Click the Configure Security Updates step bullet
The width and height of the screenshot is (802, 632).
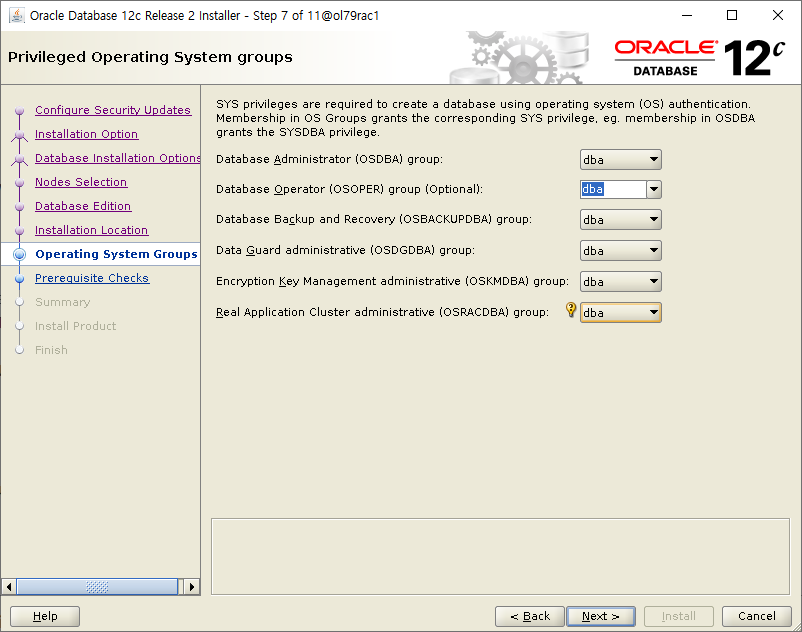(19, 110)
